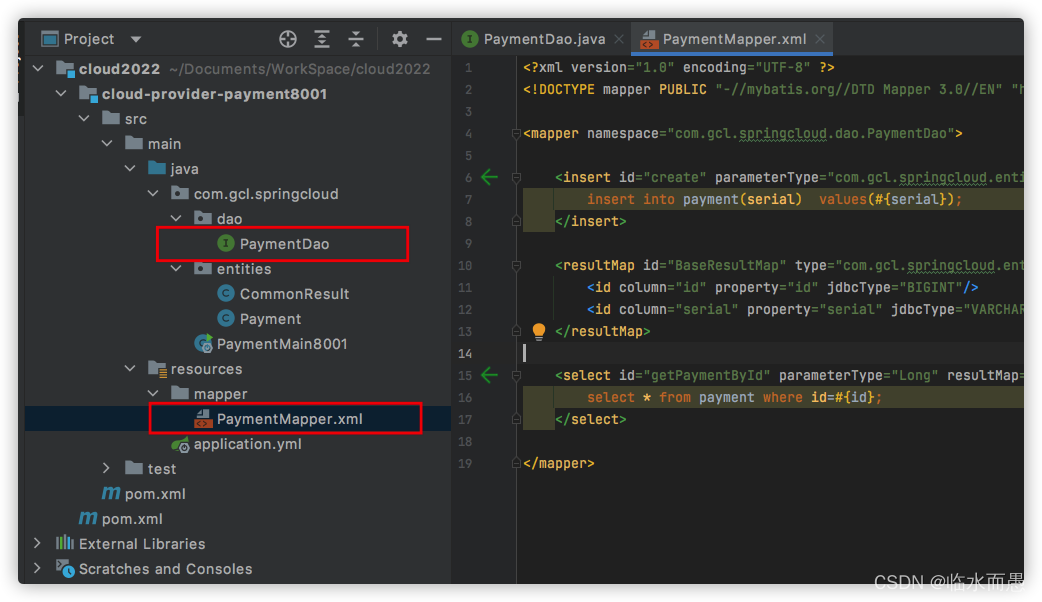The width and height of the screenshot is (1042, 602).
Task: Select CommonResult in the project tree
Action: tap(294, 294)
